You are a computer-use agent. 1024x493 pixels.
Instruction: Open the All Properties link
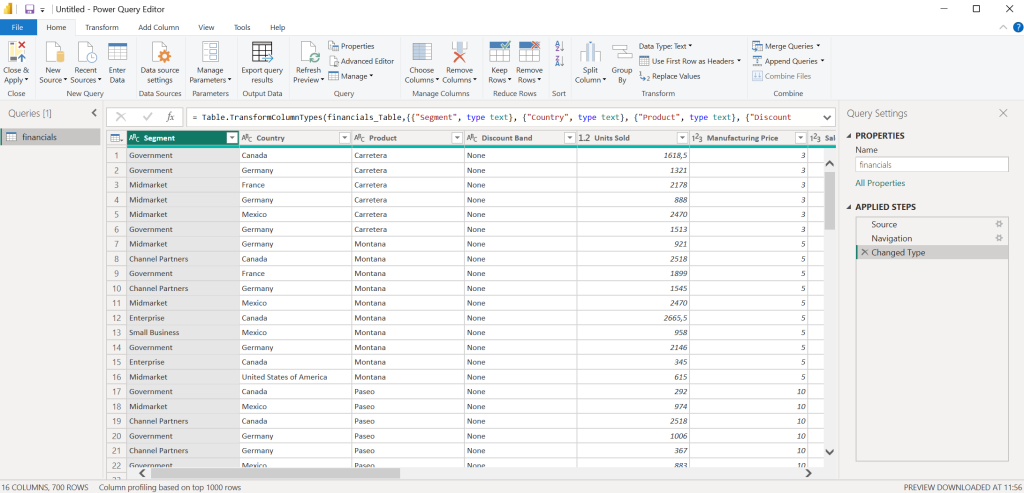click(880, 183)
